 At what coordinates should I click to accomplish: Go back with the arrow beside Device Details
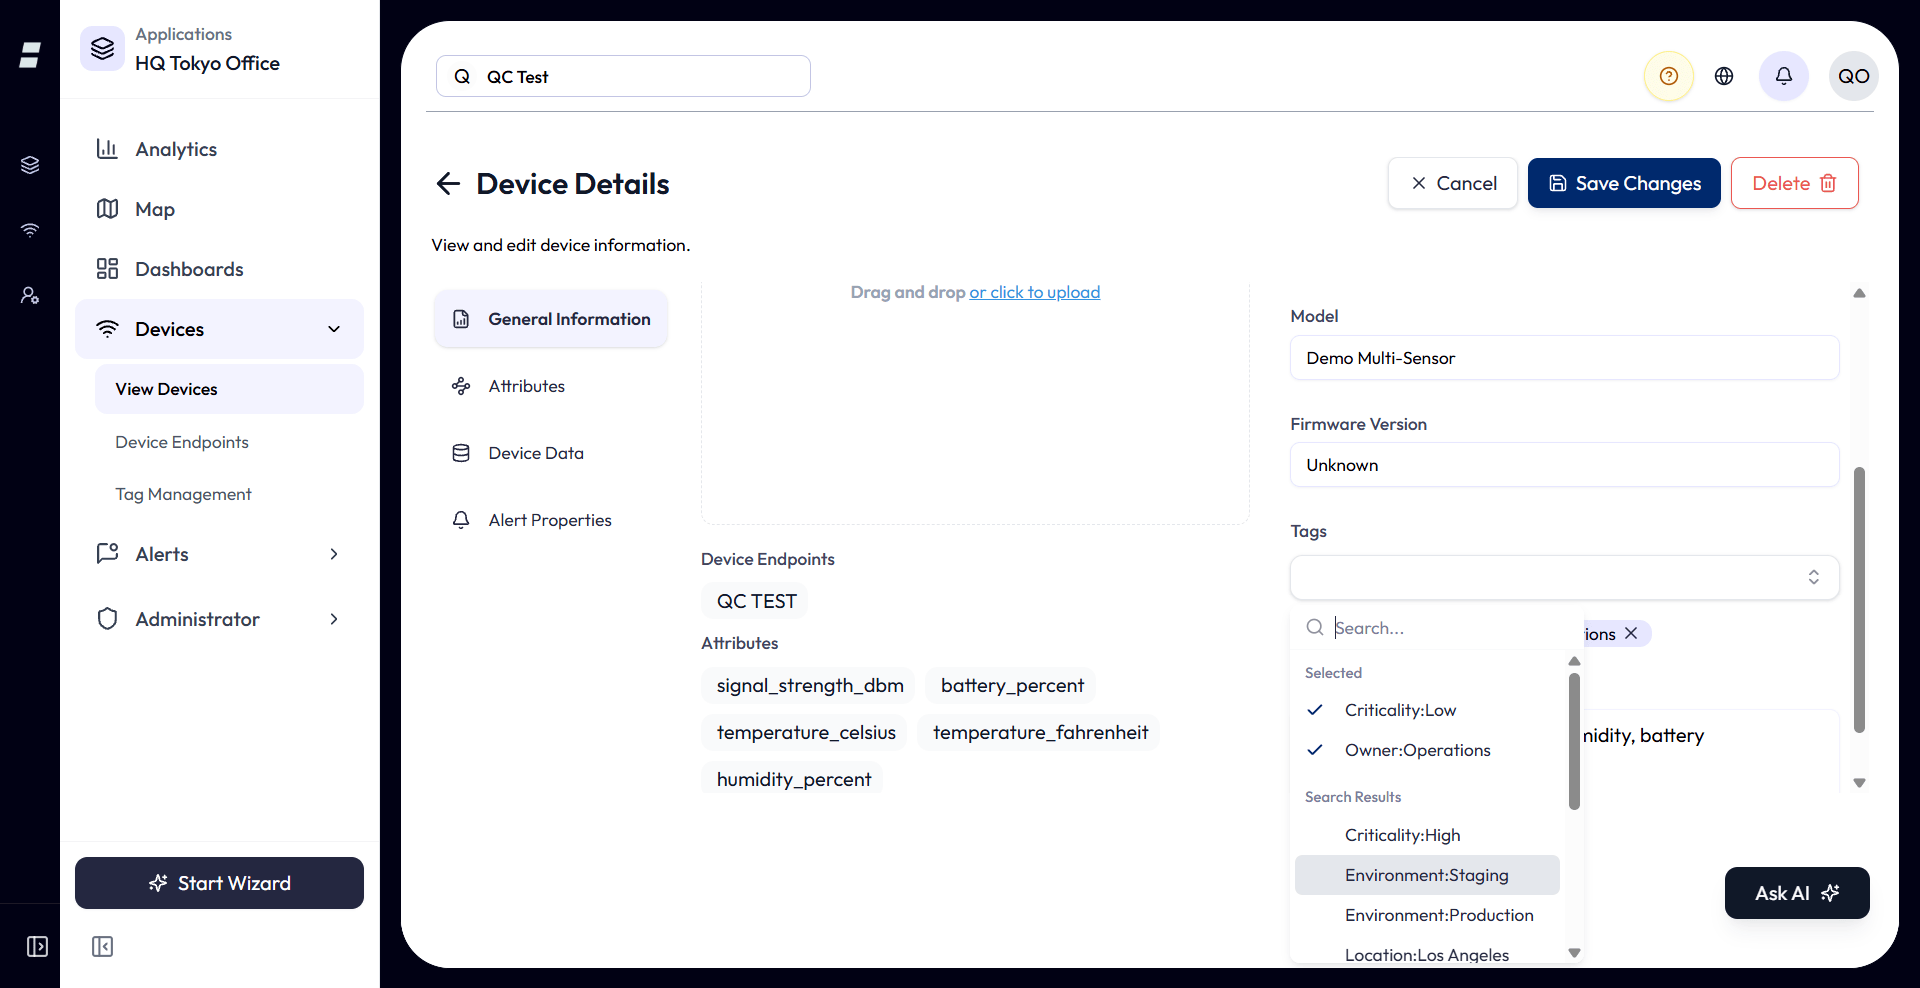click(448, 183)
